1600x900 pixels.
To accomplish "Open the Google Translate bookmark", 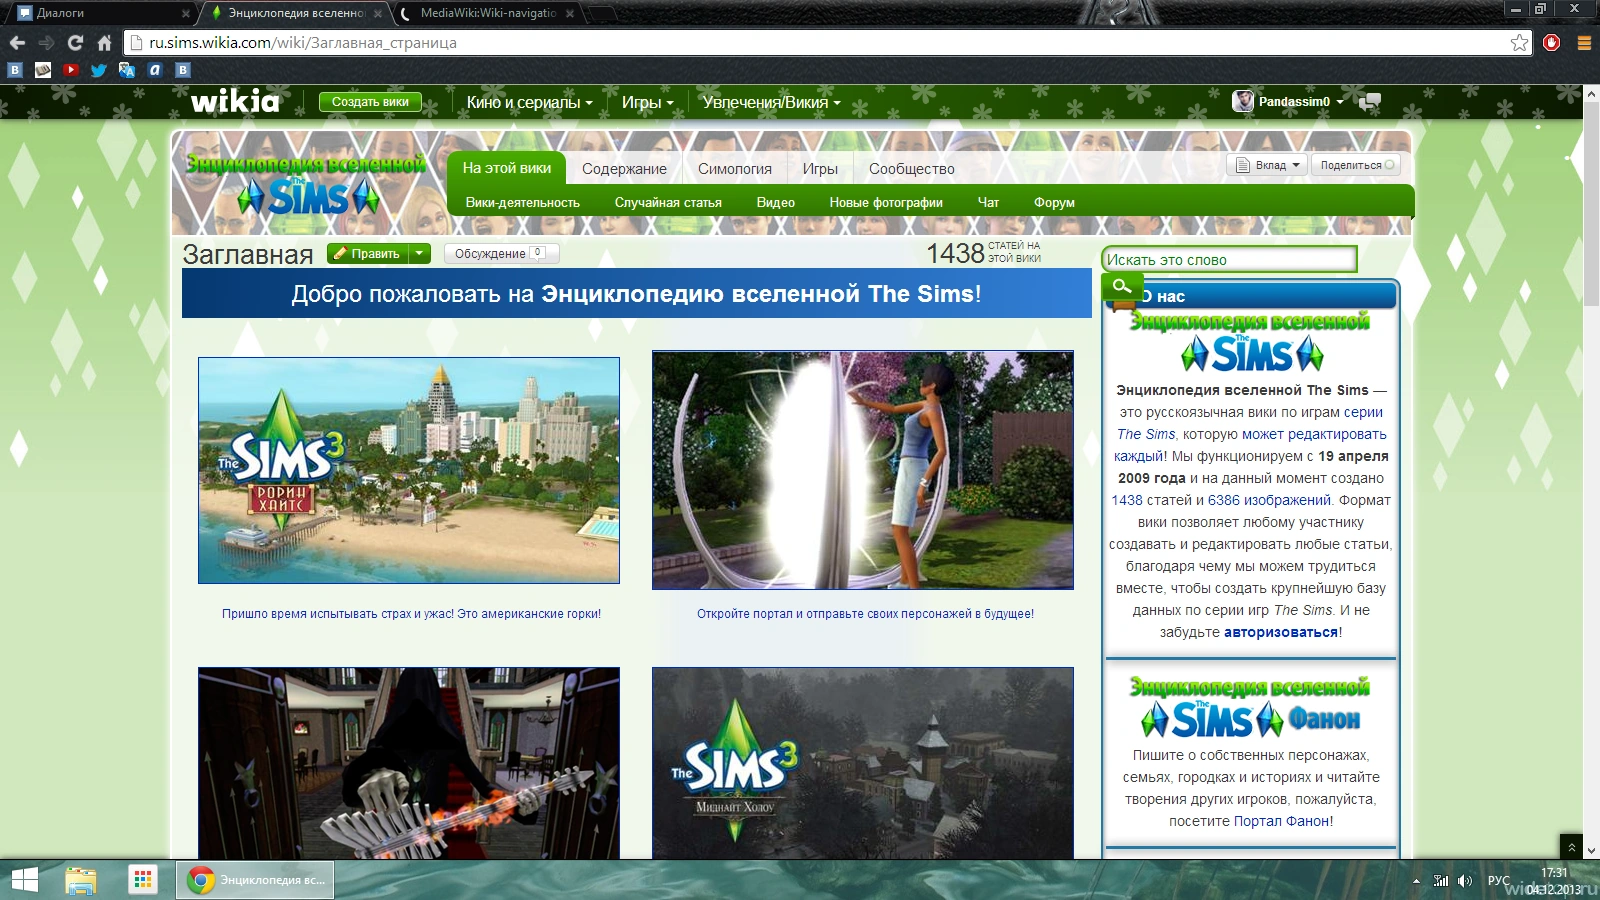I will [126, 70].
